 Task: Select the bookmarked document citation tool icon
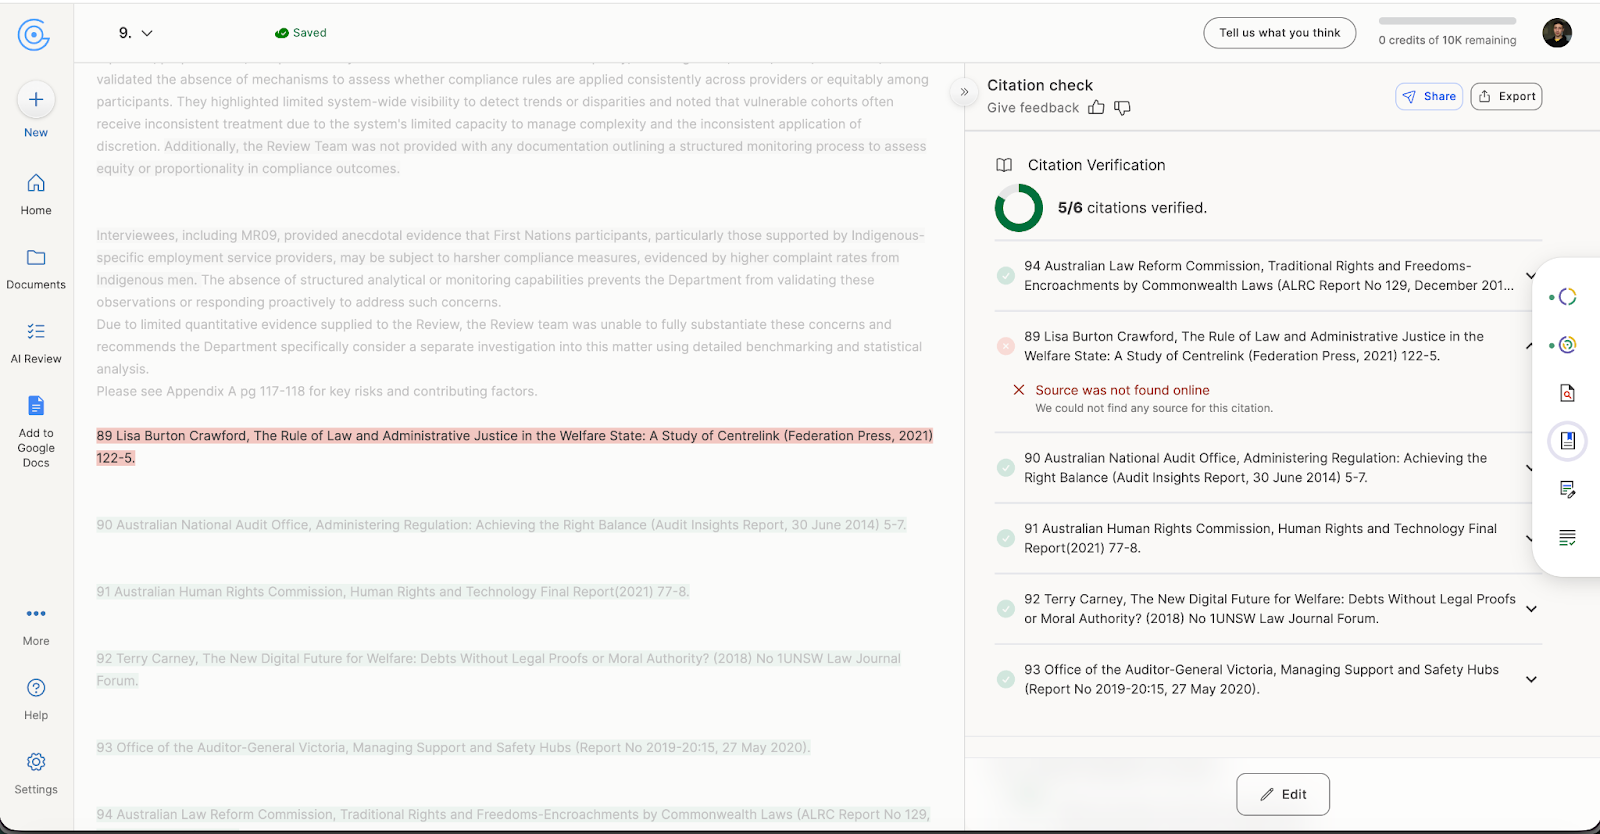(1567, 441)
